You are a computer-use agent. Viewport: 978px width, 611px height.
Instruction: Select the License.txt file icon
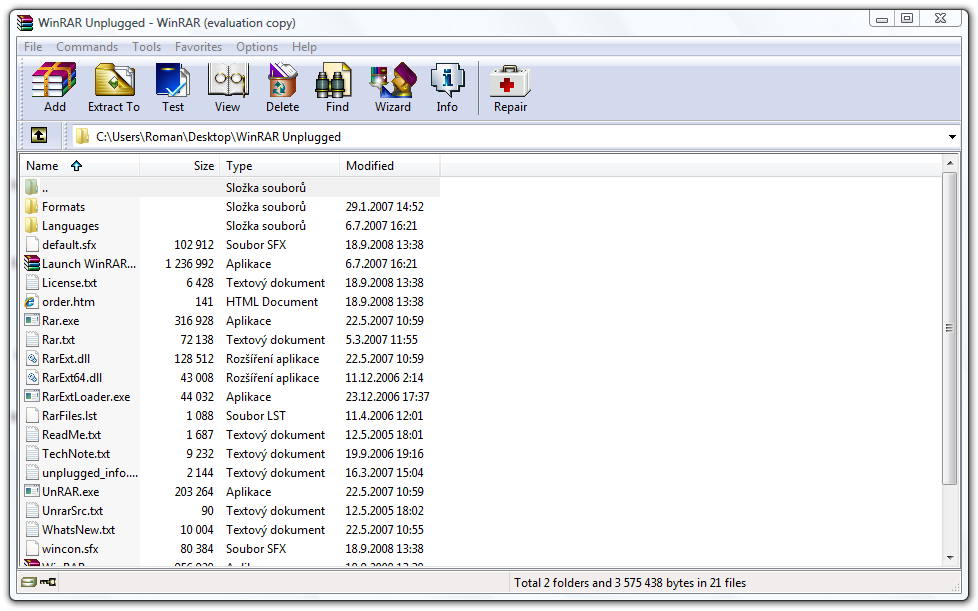32,282
